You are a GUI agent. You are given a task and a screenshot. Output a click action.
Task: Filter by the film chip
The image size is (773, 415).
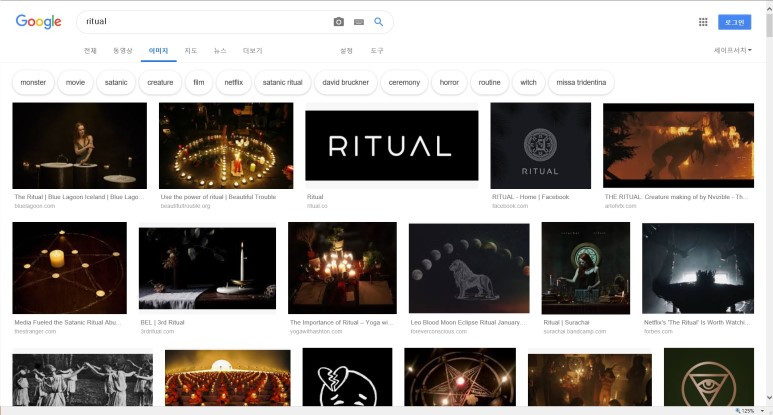199,82
